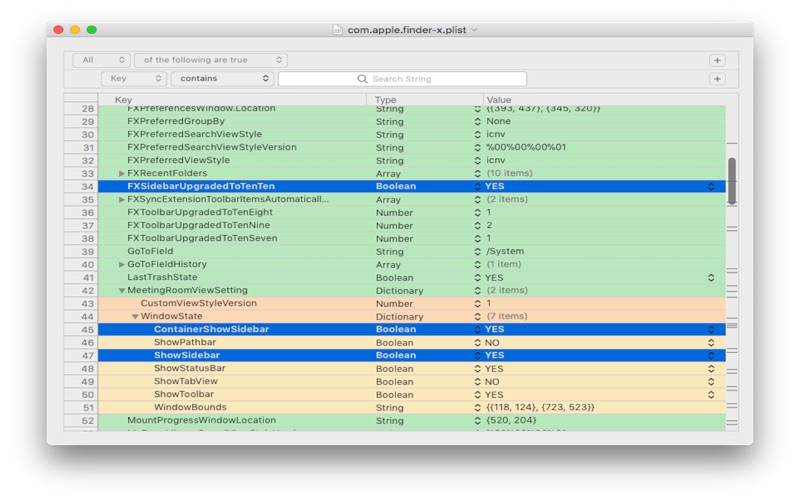Click the (10 items) value
The width and height of the screenshot is (800, 500).
pyautogui.click(x=509, y=173)
